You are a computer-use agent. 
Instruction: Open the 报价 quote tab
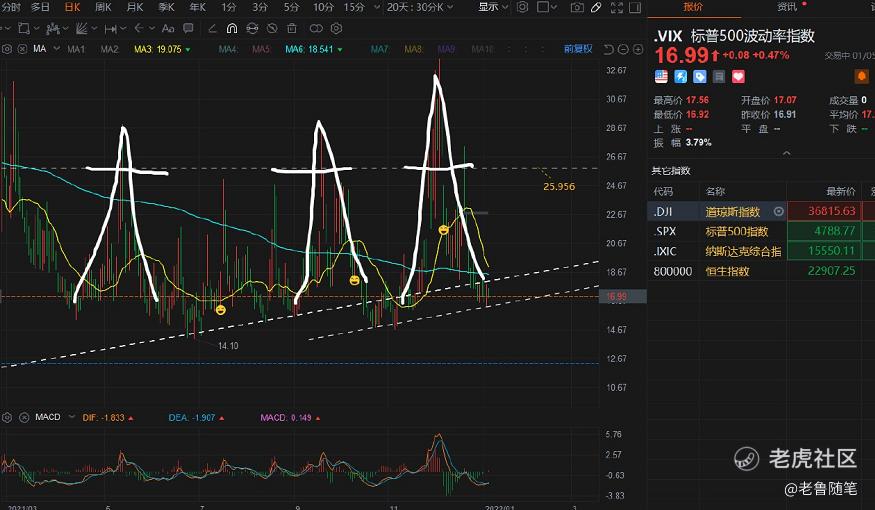coord(693,7)
